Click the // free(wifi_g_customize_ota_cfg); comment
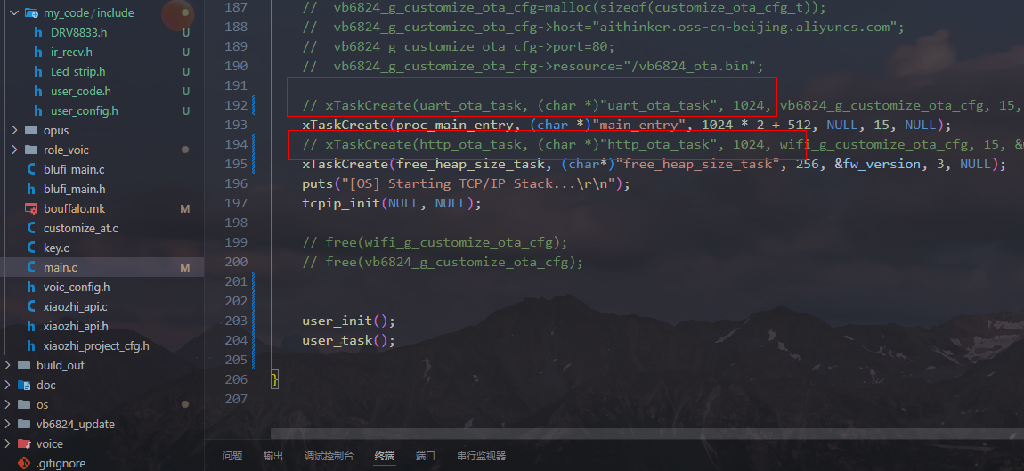This screenshot has height=471, width=1024. pos(435,242)
